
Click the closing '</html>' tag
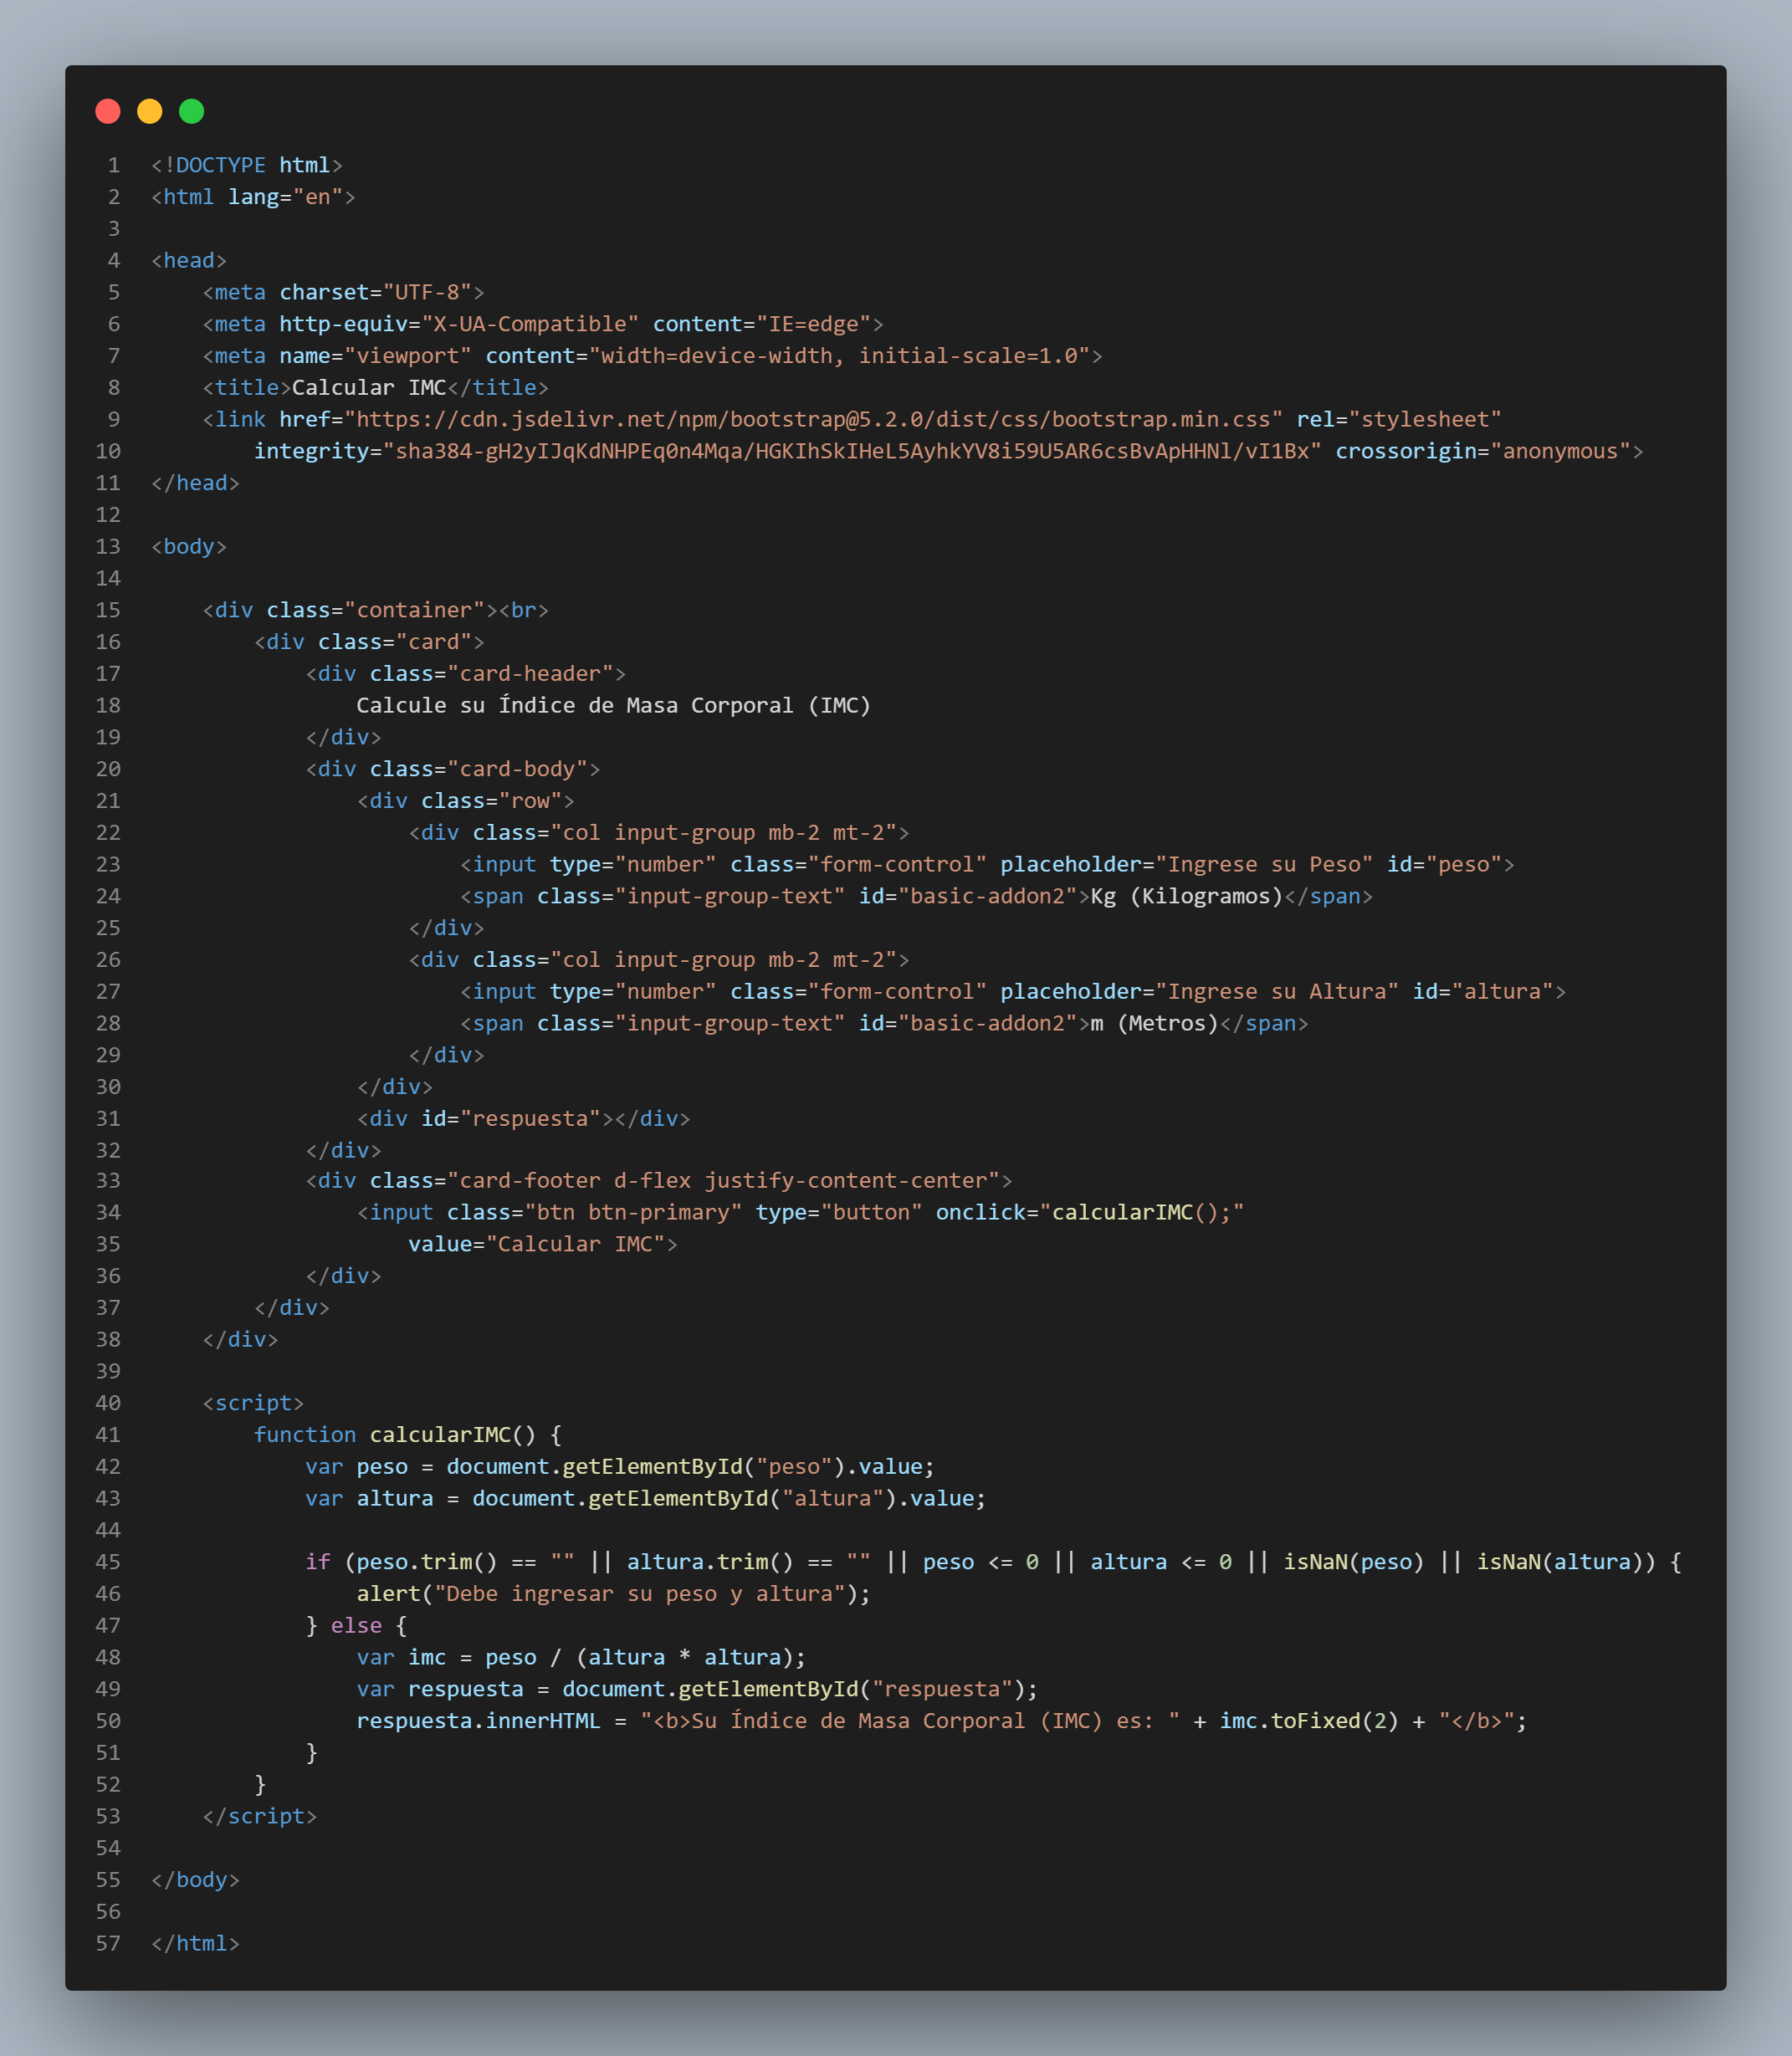195,1944
